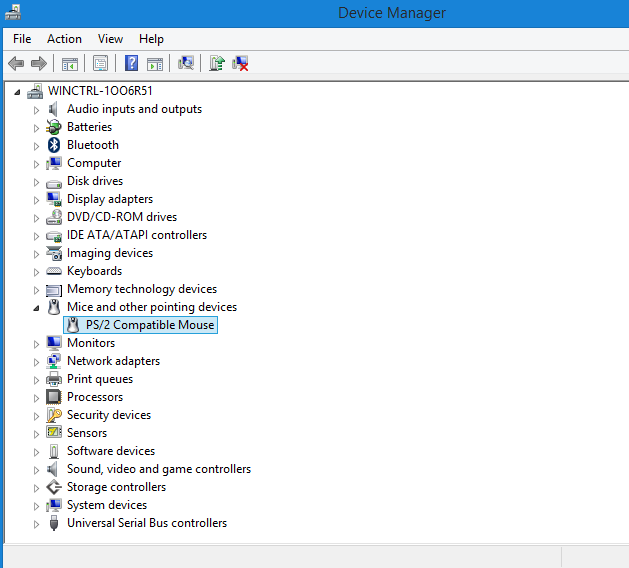Click the Keyboards category icon

tap(54, 271)
